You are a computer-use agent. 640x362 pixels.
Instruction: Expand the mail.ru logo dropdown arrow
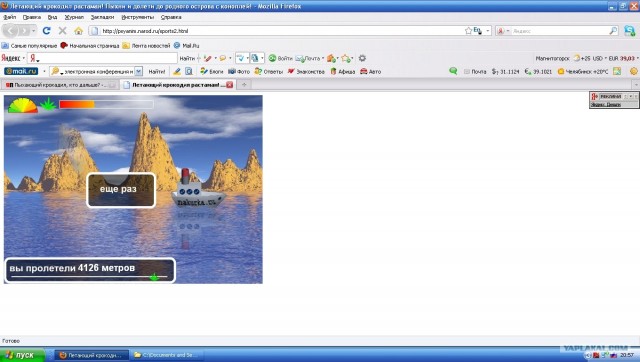coord(44,71)
